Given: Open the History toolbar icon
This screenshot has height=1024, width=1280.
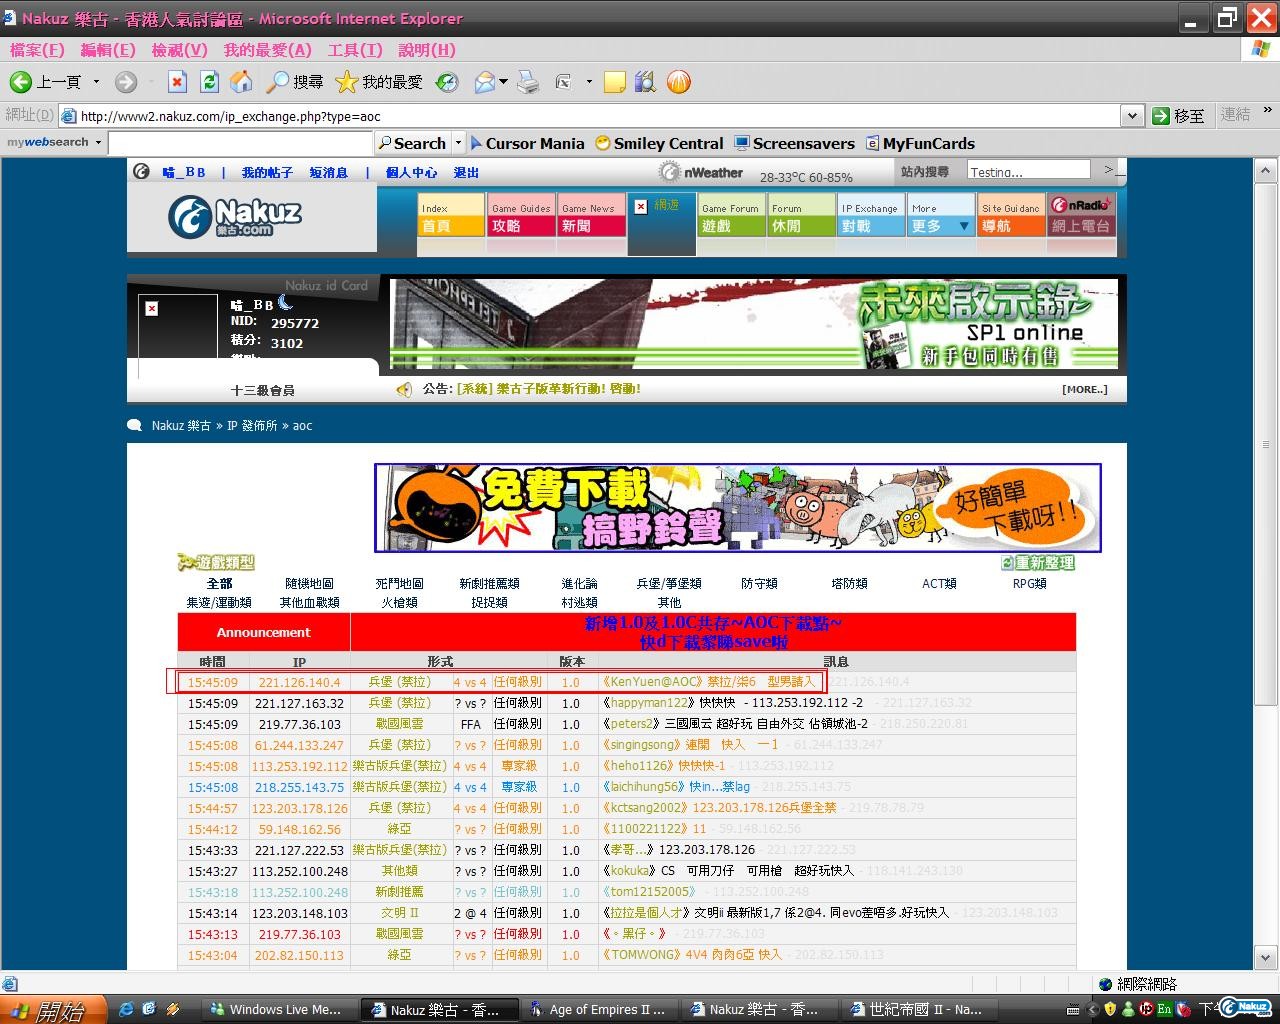Looking at the screenshot, I should pyautogui.click(x=447, y=82).
